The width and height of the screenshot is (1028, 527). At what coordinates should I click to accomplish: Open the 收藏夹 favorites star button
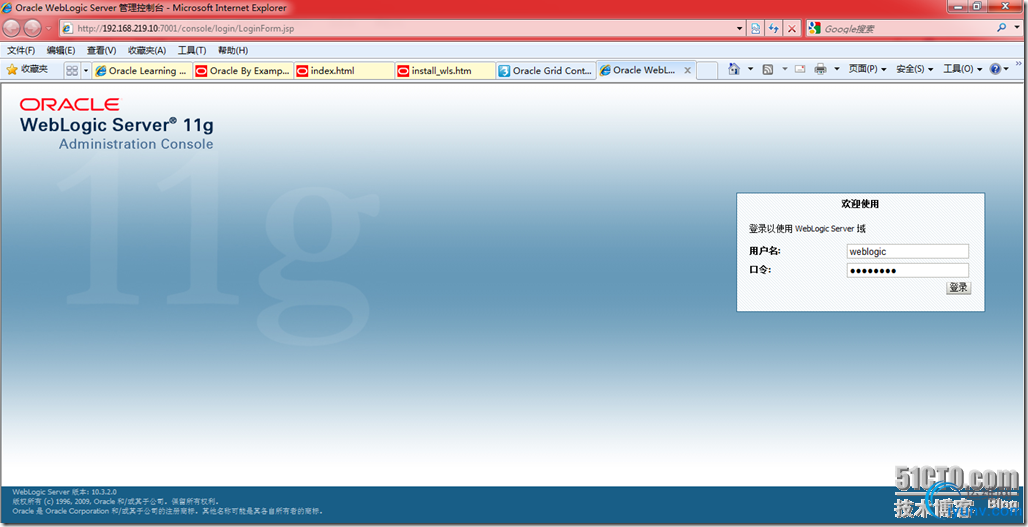[x=28, y=69]
